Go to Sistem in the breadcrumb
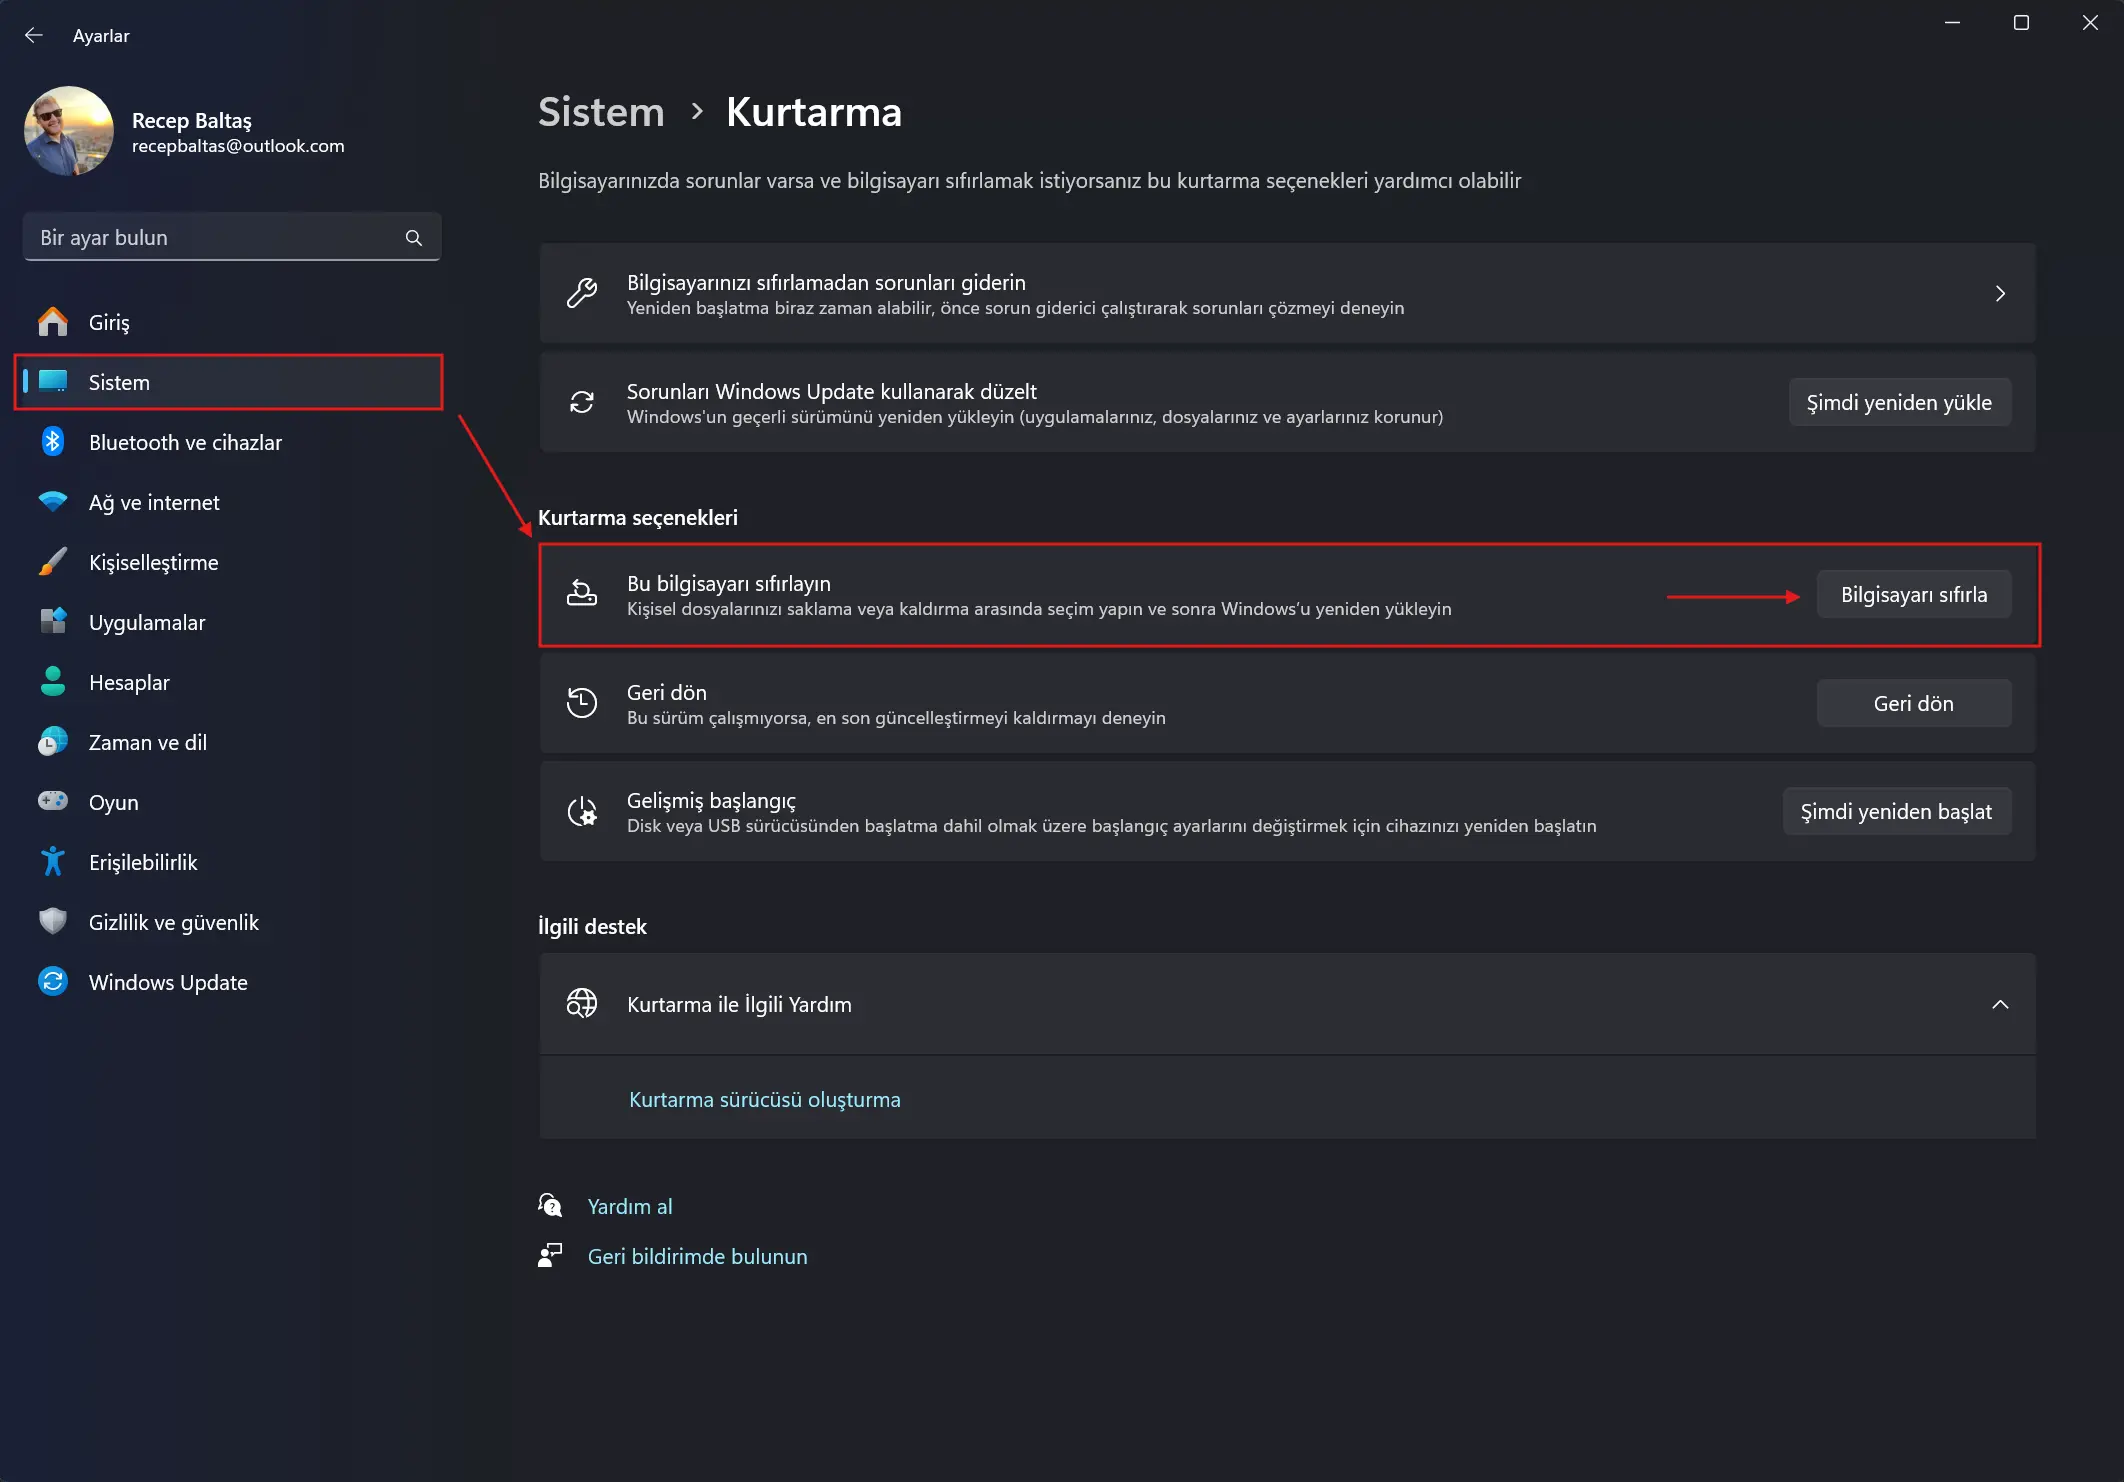2124x1482 pixels. coord(601,112)
